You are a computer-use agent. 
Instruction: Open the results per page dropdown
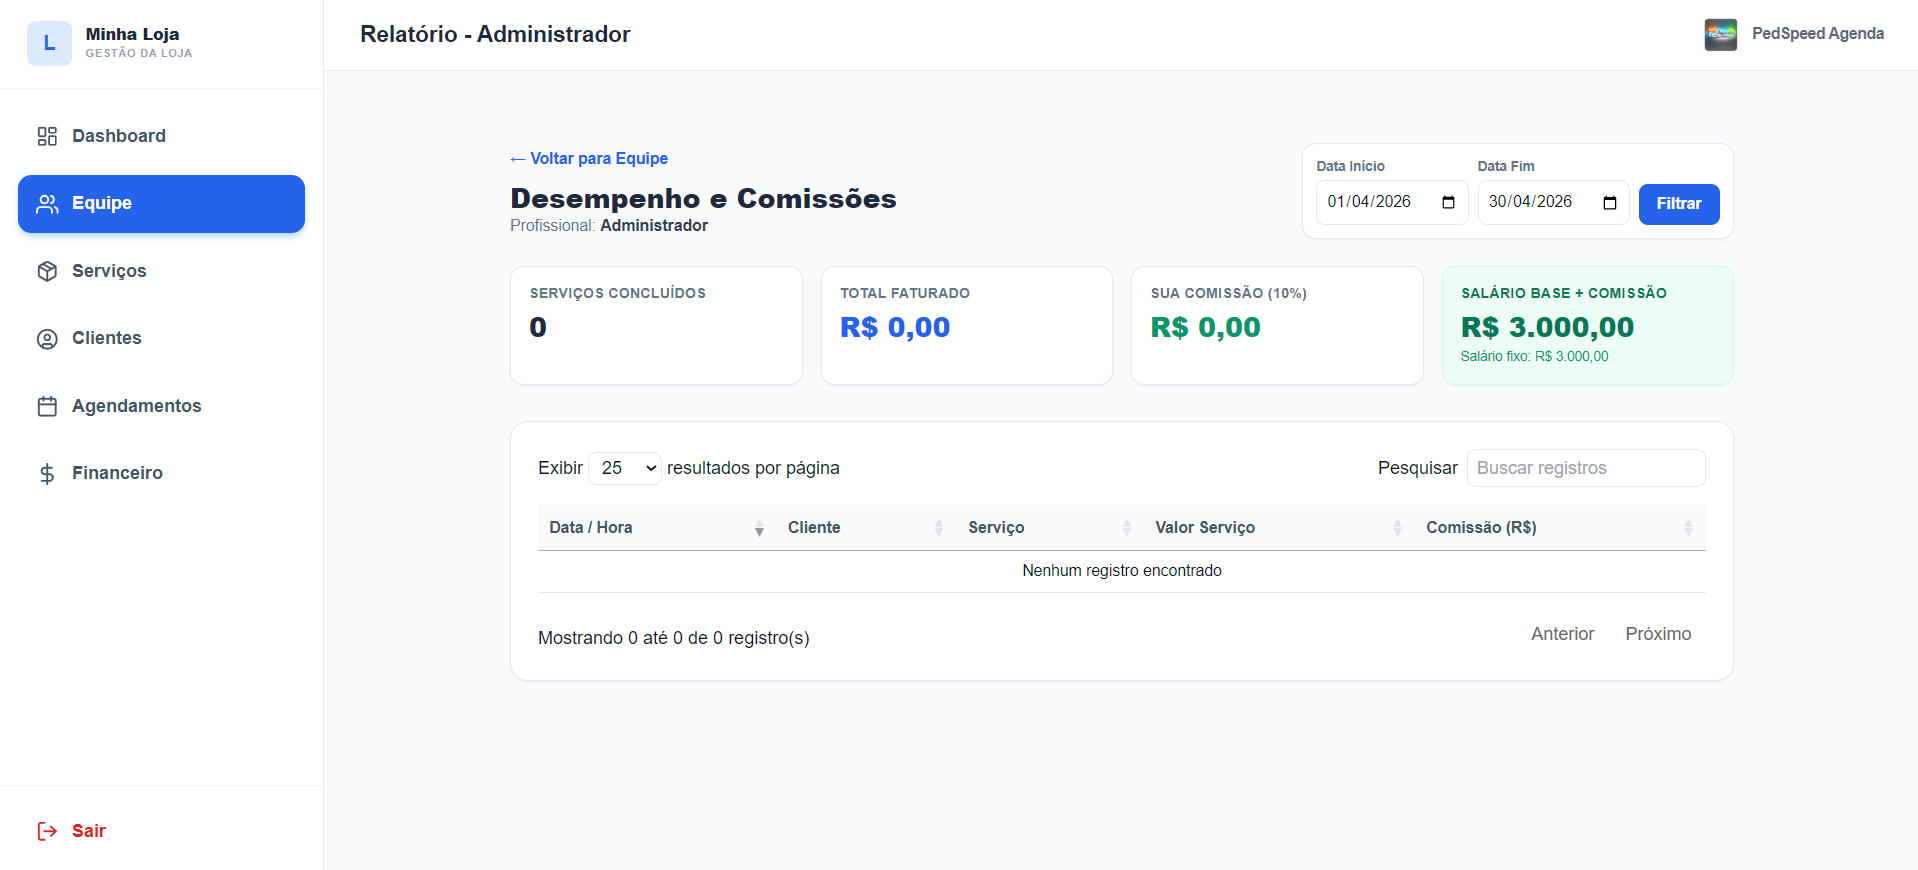(625, 468)
